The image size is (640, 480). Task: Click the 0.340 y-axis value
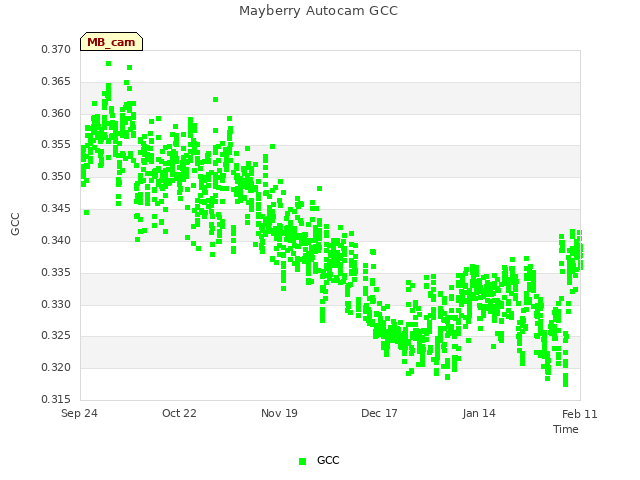[56, 240]
